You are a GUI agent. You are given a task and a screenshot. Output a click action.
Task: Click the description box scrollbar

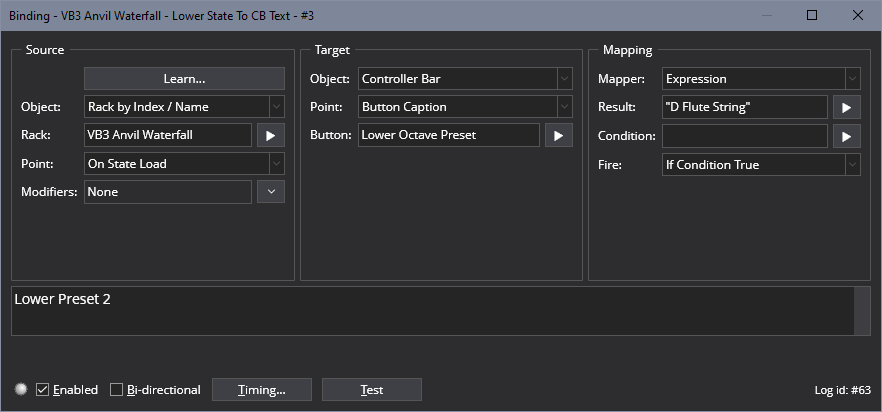coord(862,311)
